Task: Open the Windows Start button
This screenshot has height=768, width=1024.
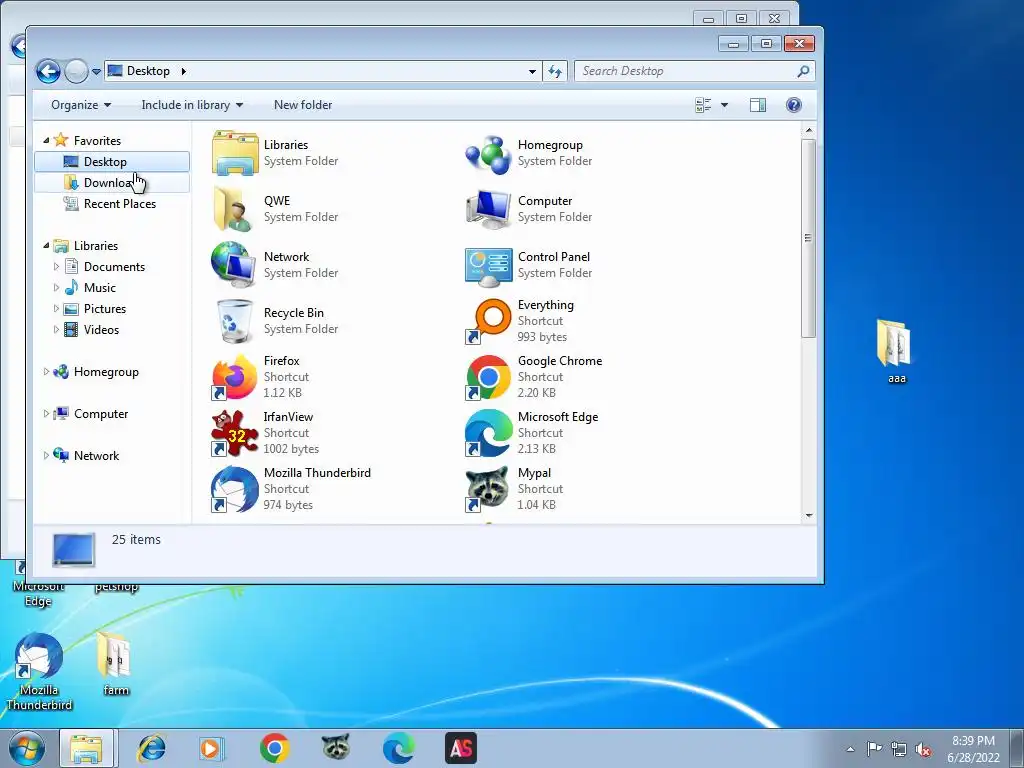Action: pyautogui.click(x=27, y=748)
